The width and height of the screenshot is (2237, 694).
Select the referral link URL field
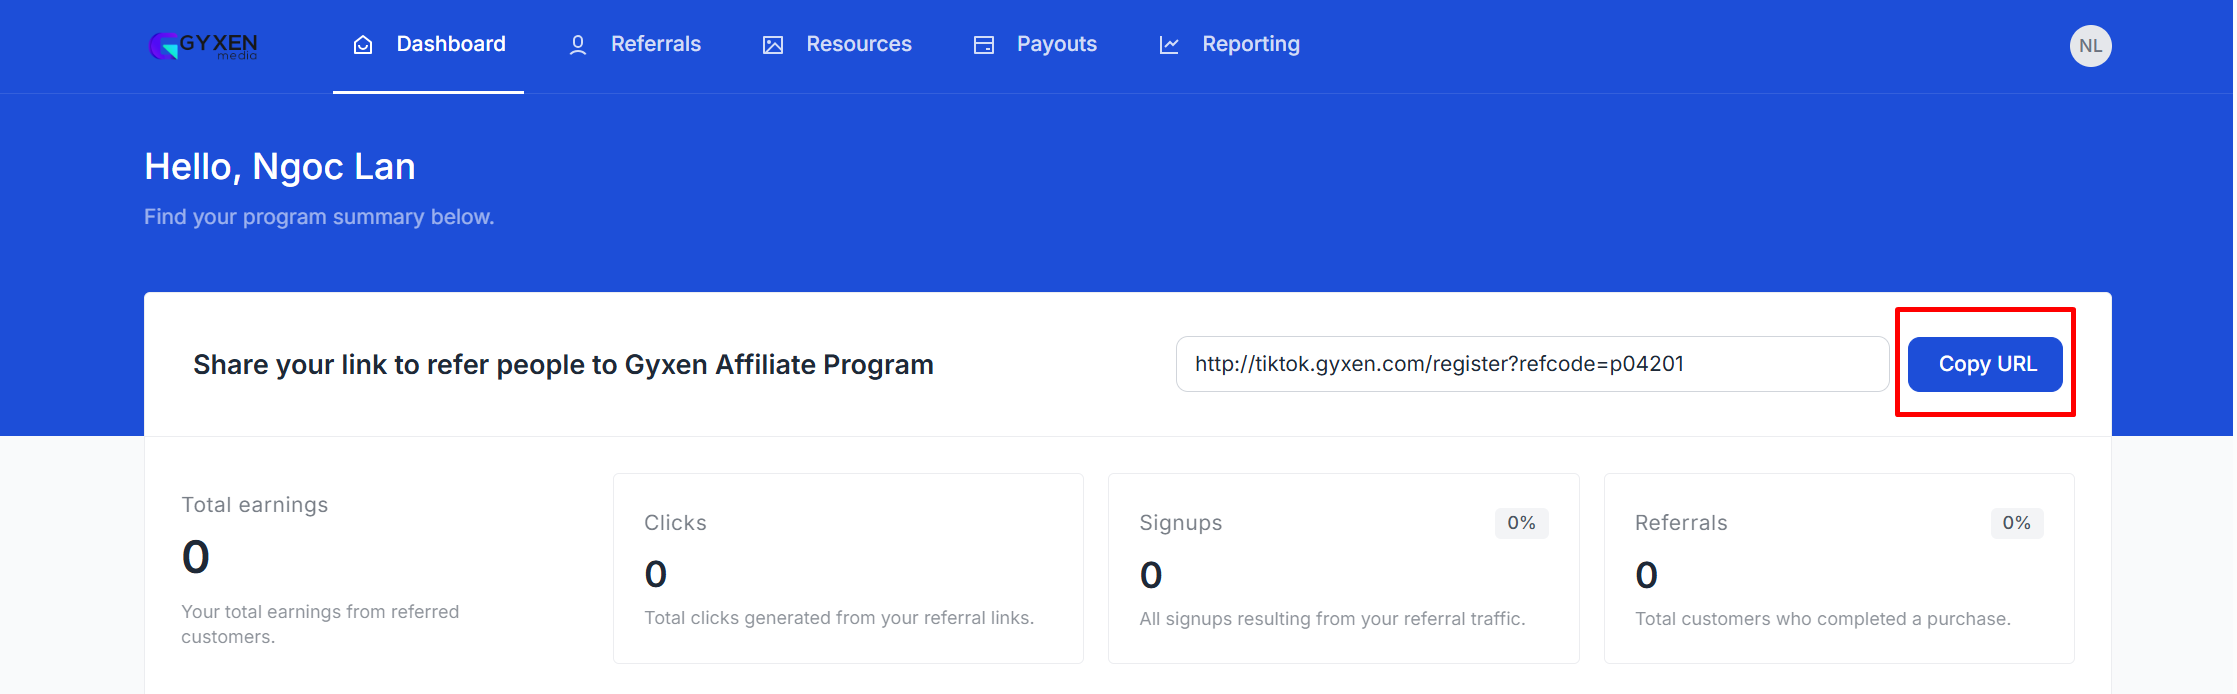1532,364
